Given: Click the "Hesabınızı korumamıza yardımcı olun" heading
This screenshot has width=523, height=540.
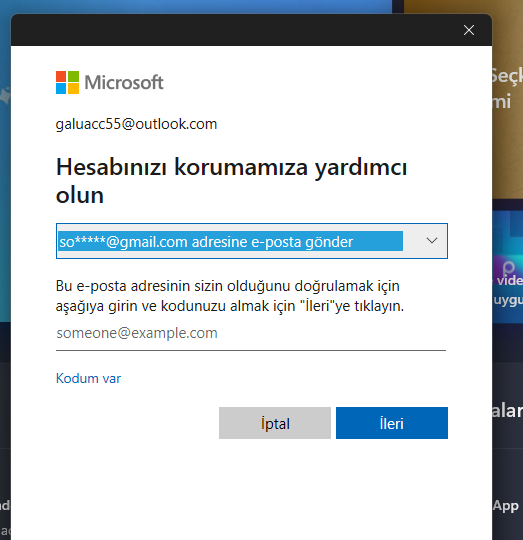Looking at the screenshot, I should coord(231,181).
